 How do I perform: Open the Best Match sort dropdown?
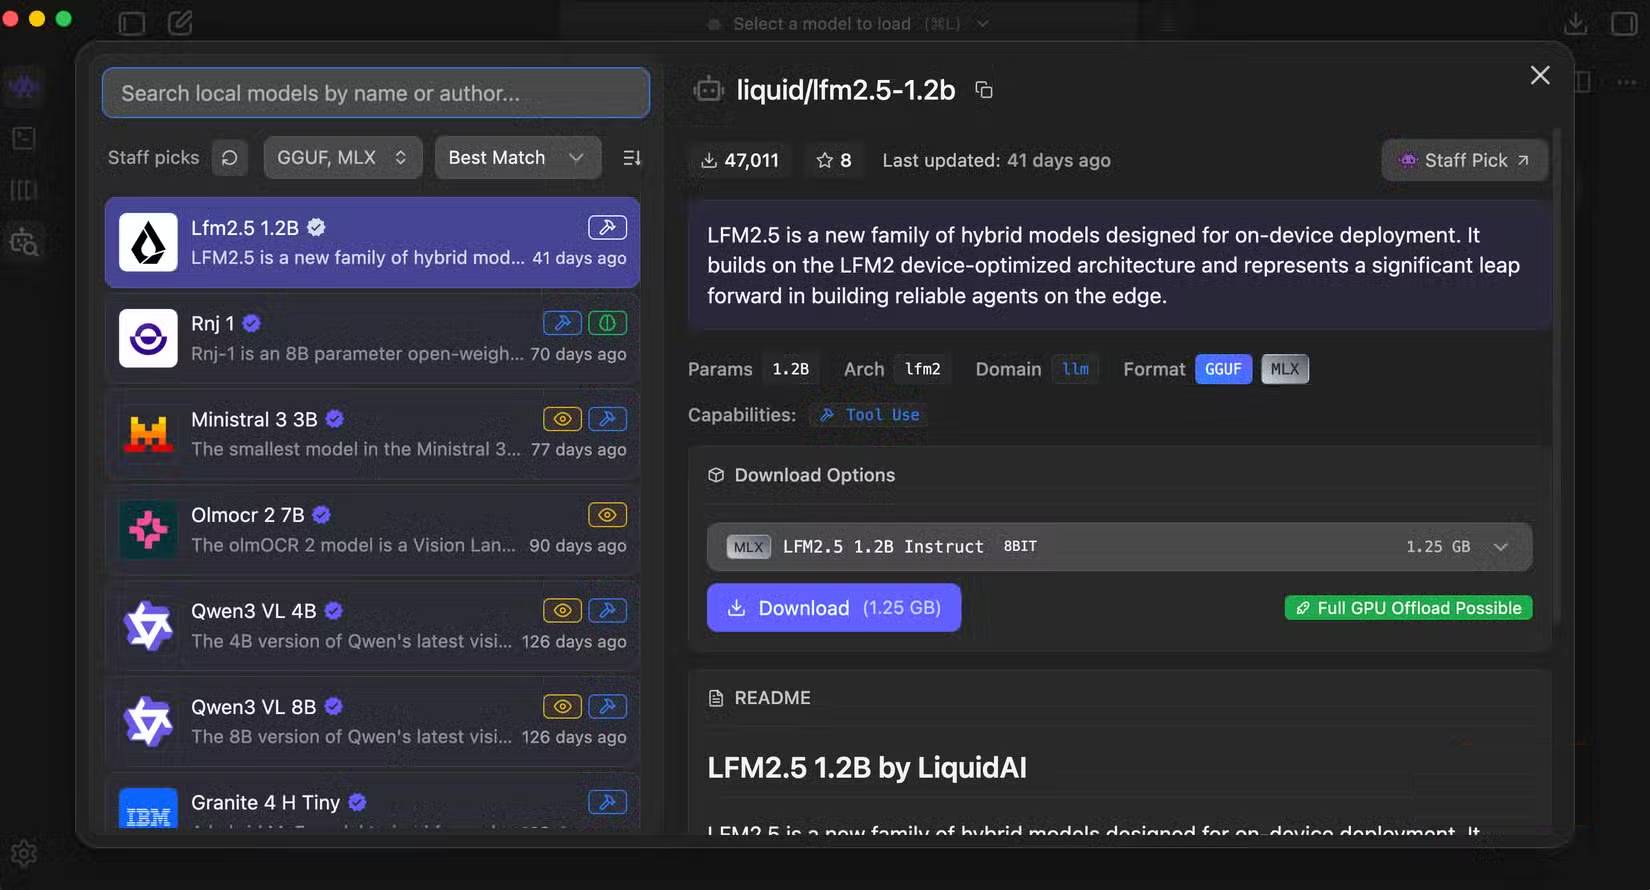517,158
